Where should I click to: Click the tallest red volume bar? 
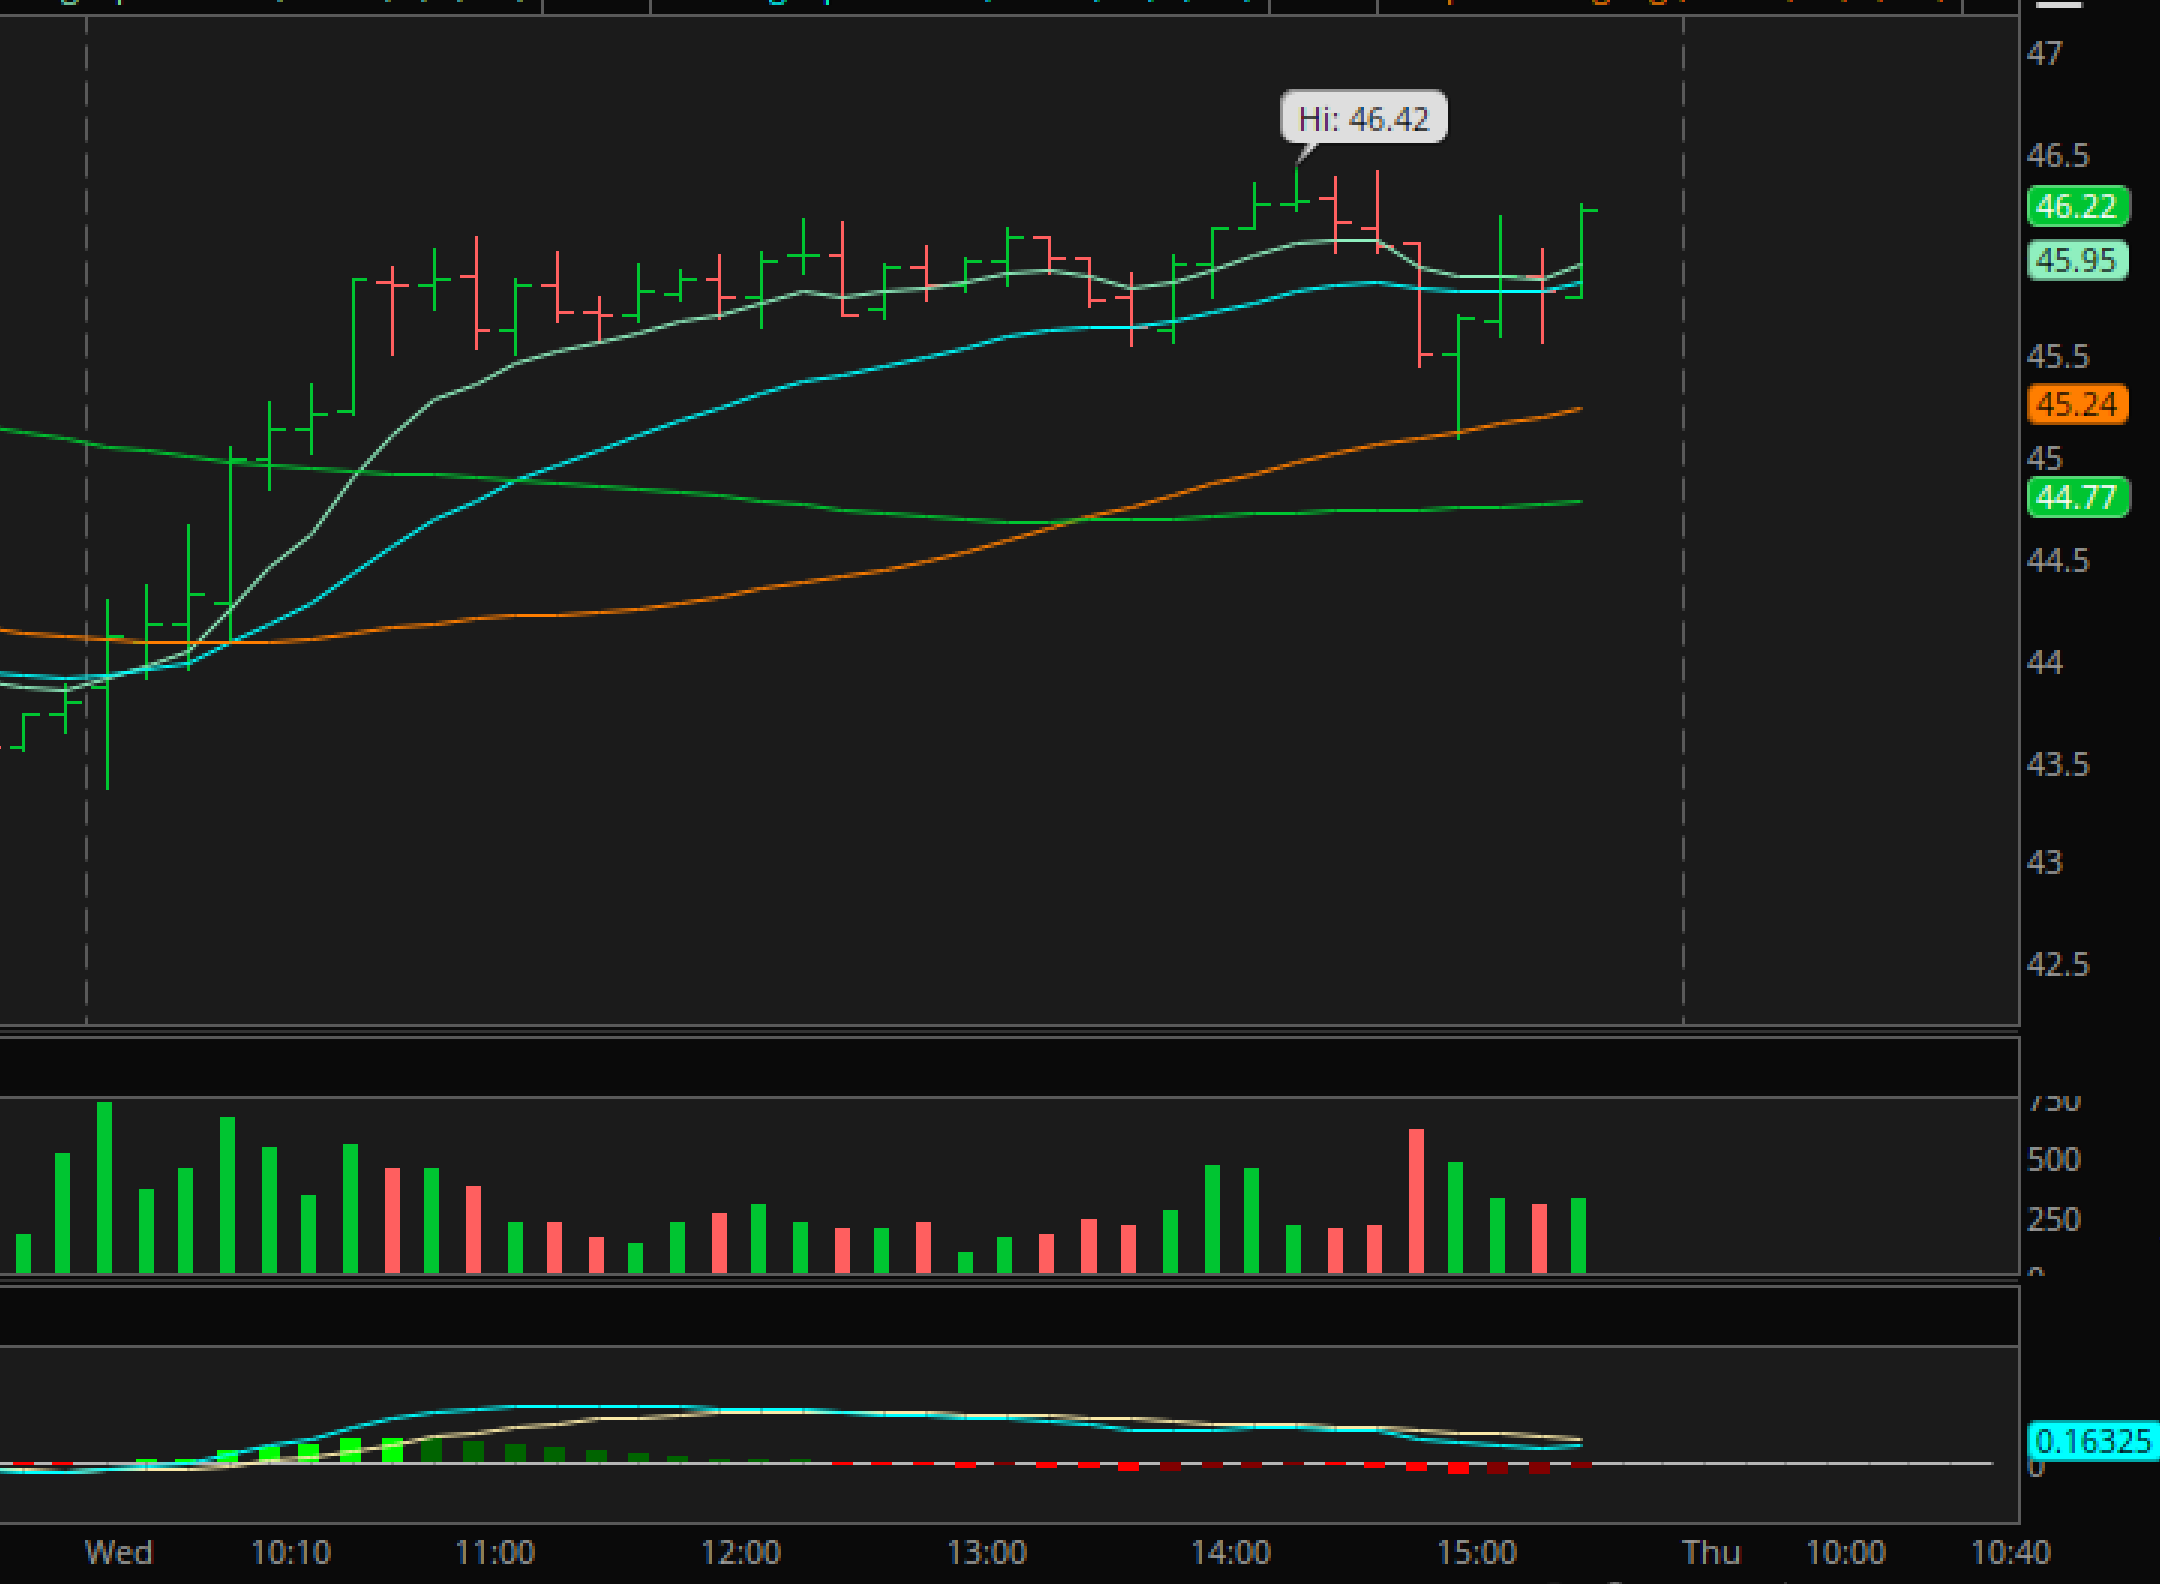[1416, 1200]
